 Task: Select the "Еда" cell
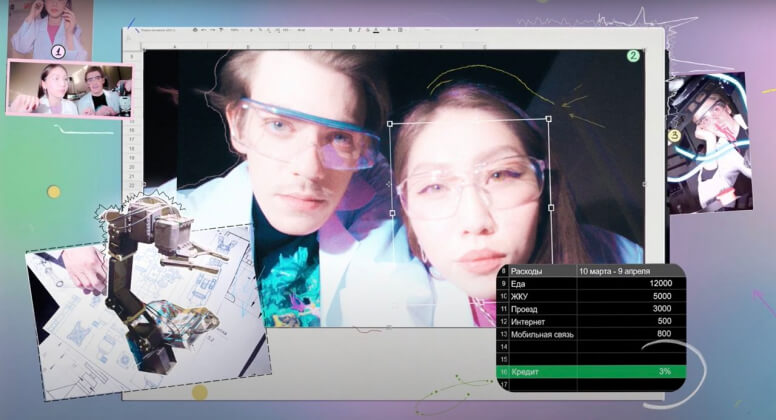542,284
